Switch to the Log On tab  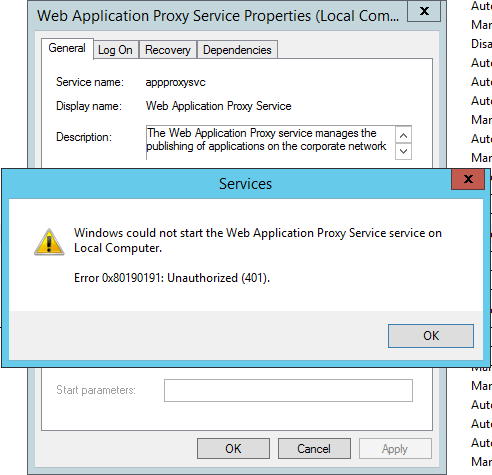tap(115, 50)
